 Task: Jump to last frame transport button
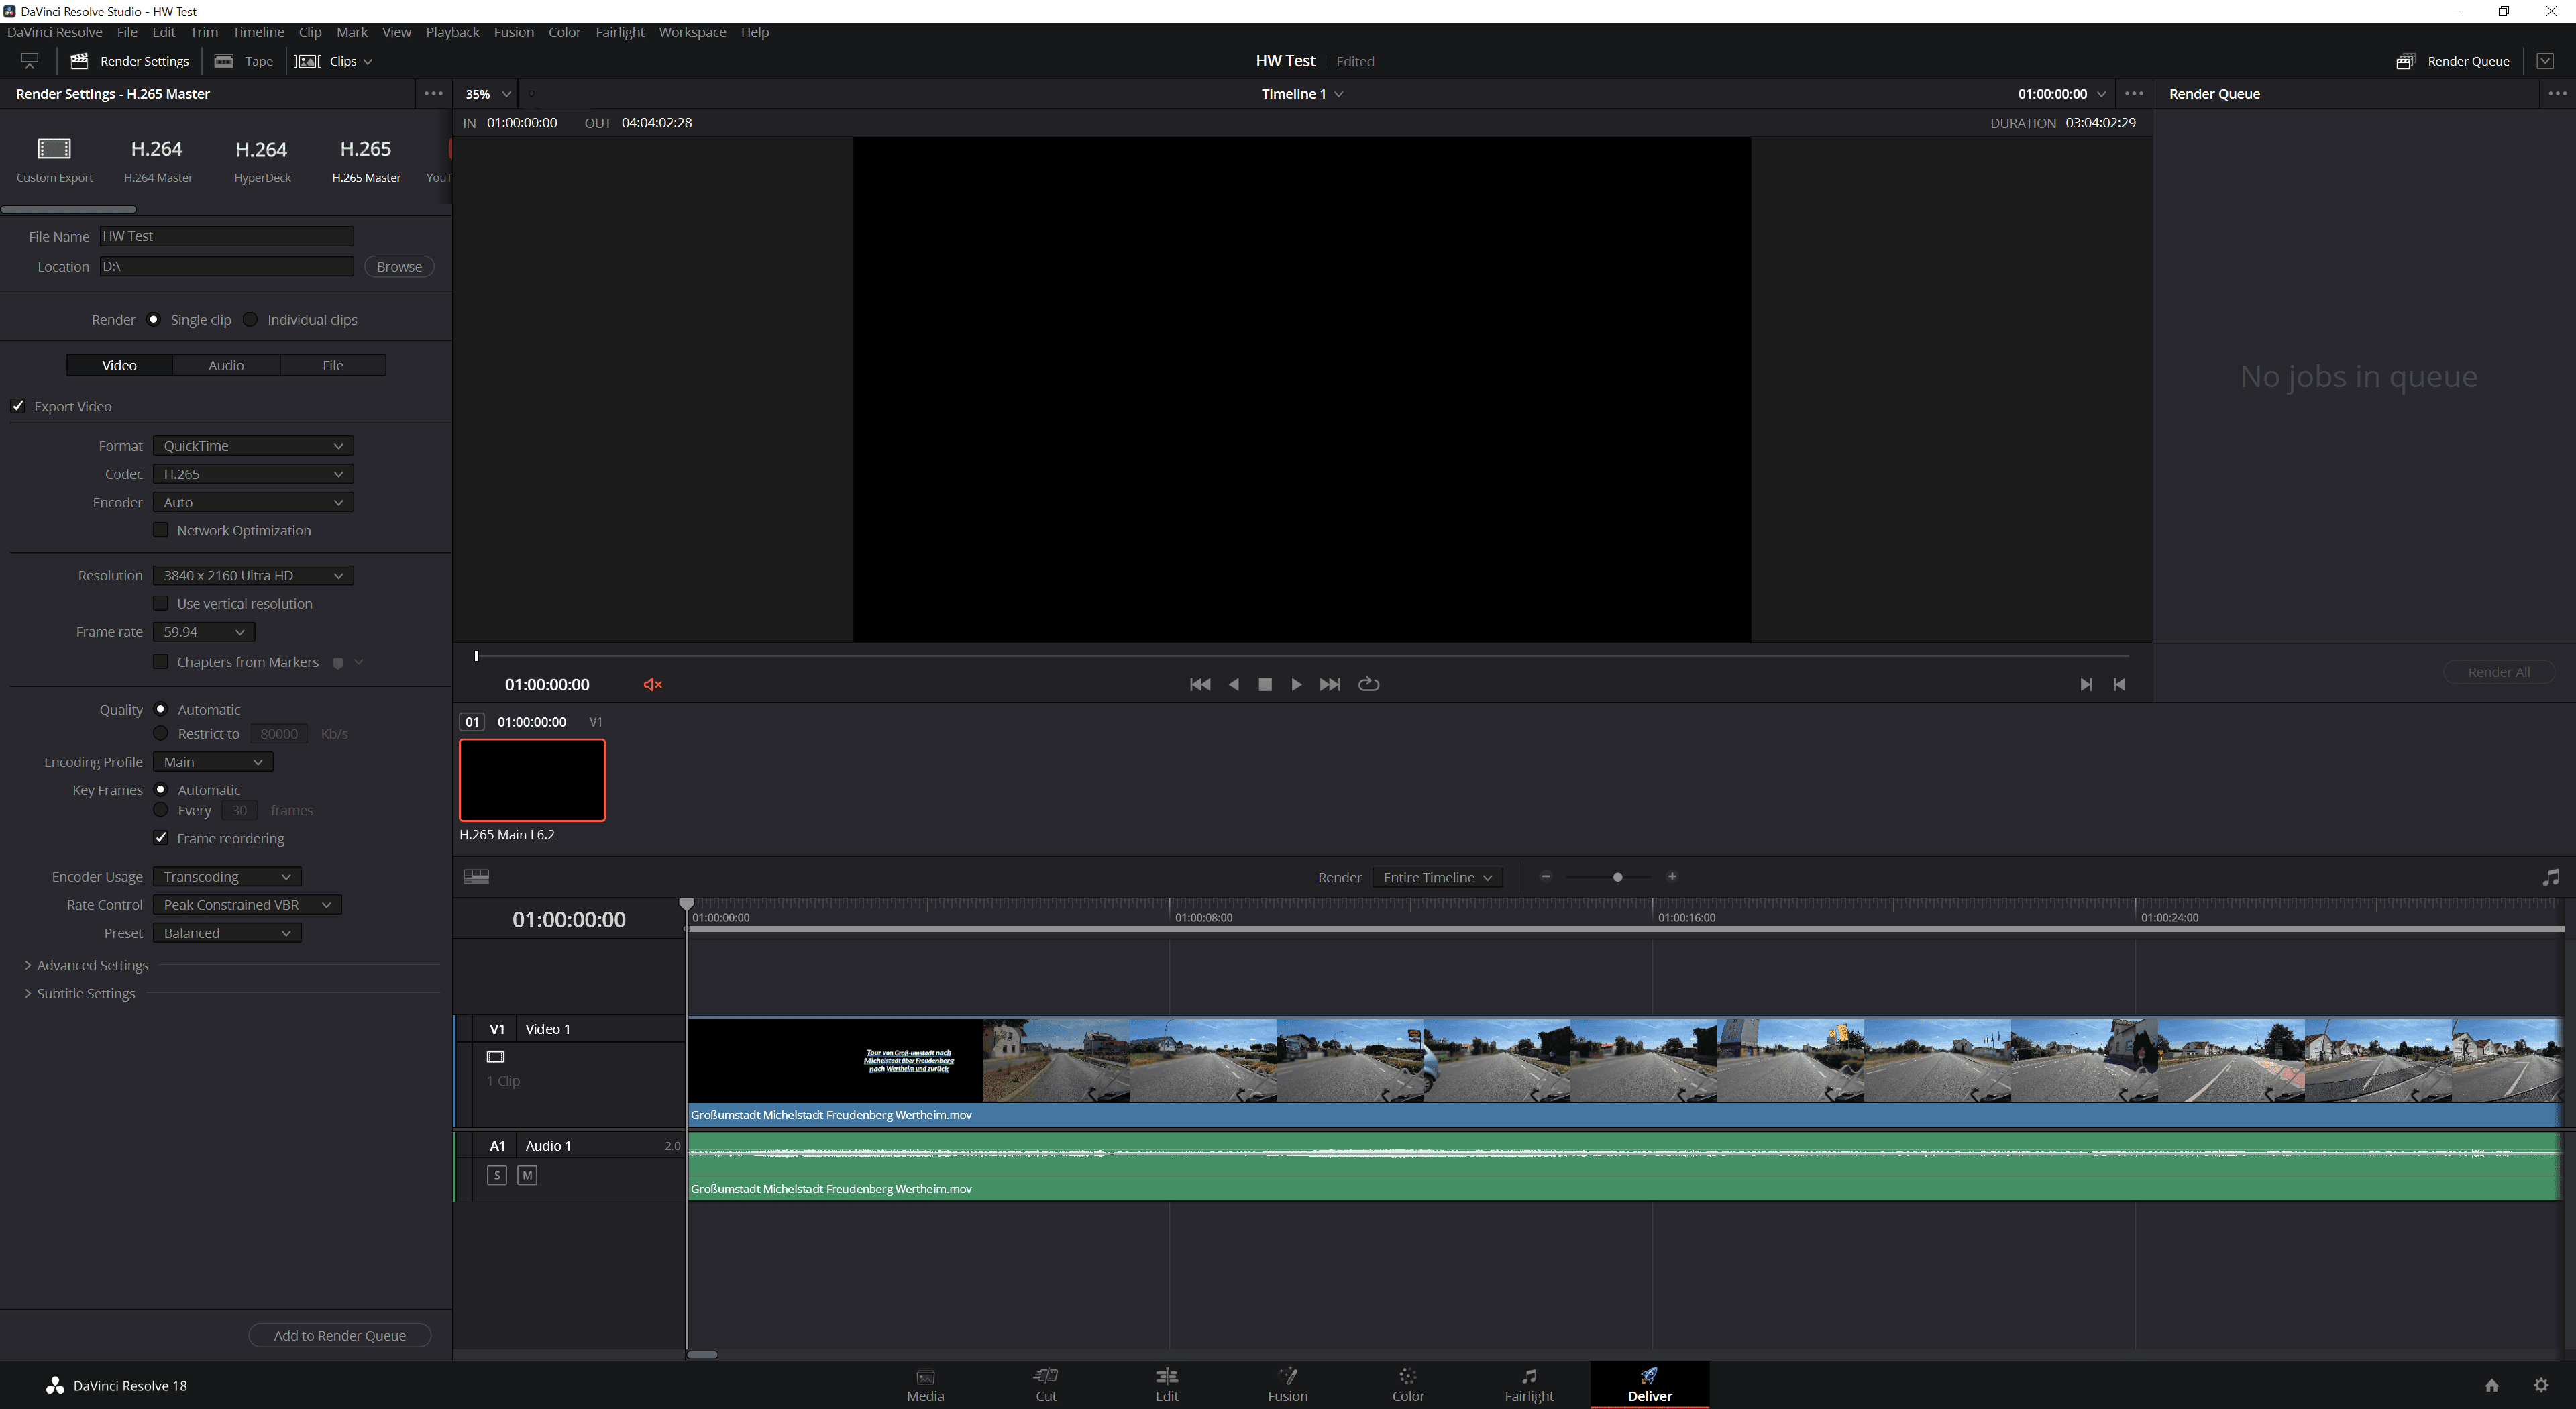[1330, 684]
